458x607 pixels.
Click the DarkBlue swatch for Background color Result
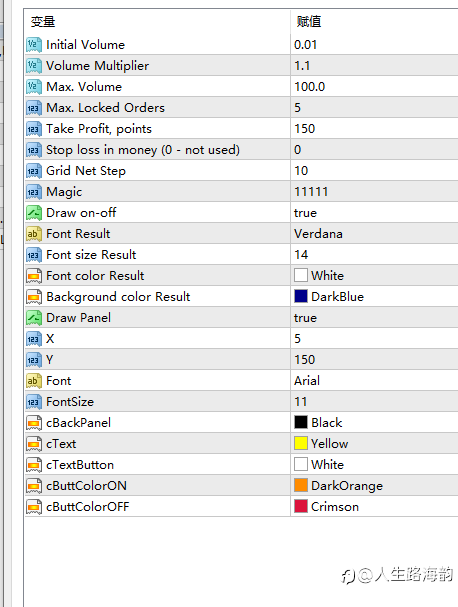tap(301, 296)
